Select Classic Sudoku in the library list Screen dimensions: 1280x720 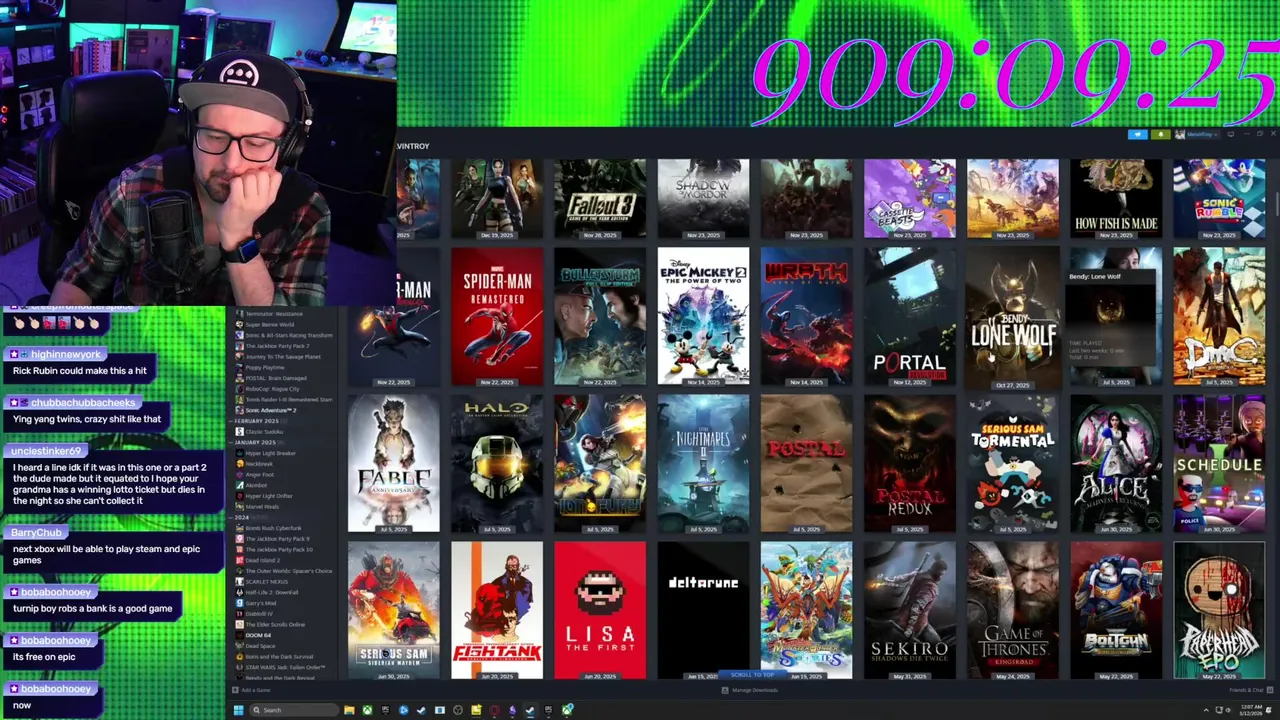[262, 431]
